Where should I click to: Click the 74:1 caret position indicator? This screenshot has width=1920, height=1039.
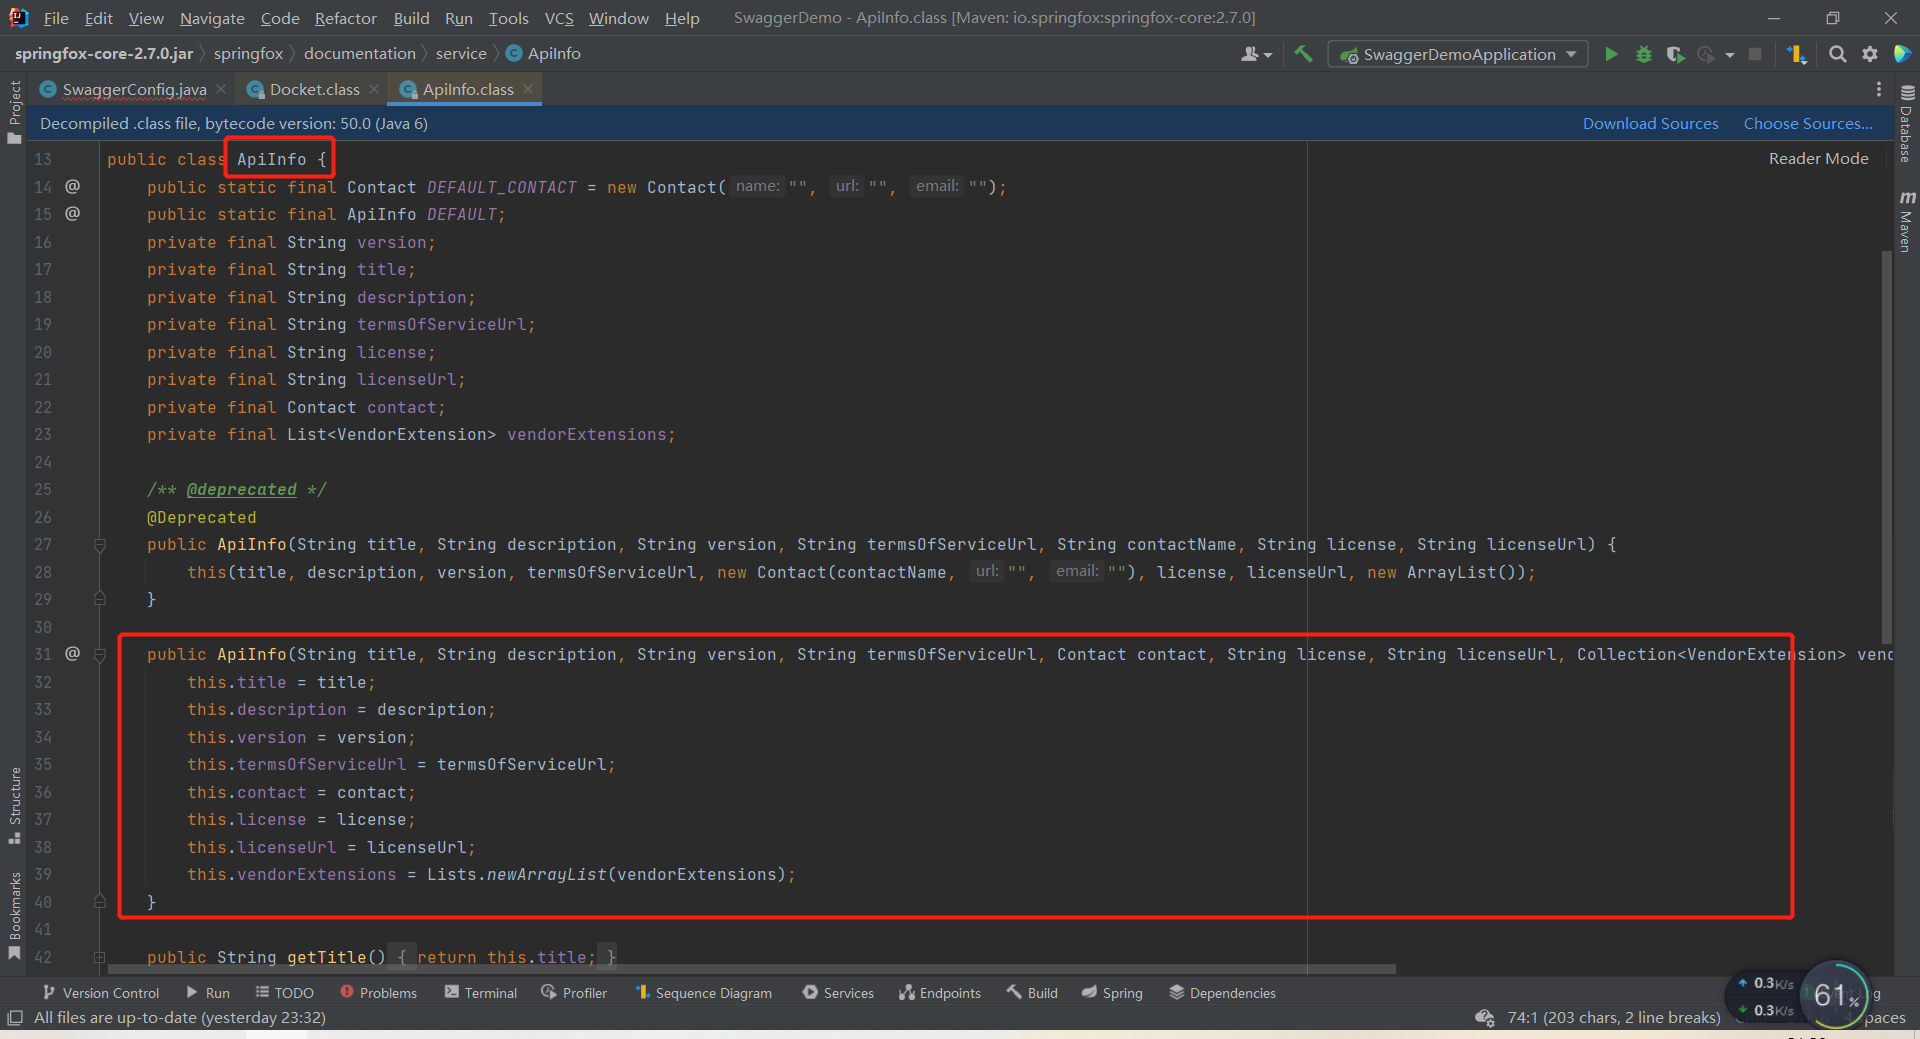coord(1614,1017)
